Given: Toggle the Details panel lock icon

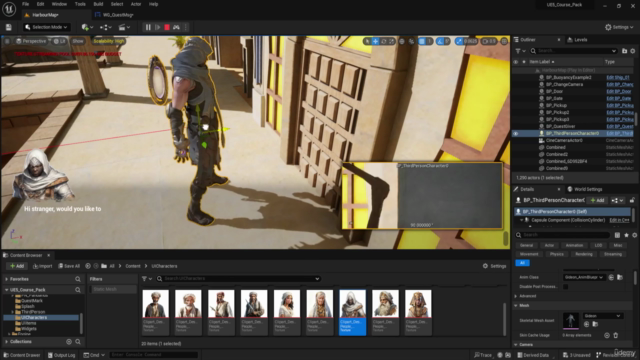Looking at the screenshot, I should tap(632, 200).
